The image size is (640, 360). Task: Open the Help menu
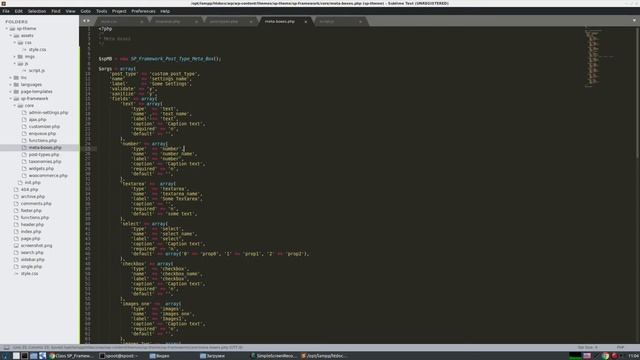(165, 11)
